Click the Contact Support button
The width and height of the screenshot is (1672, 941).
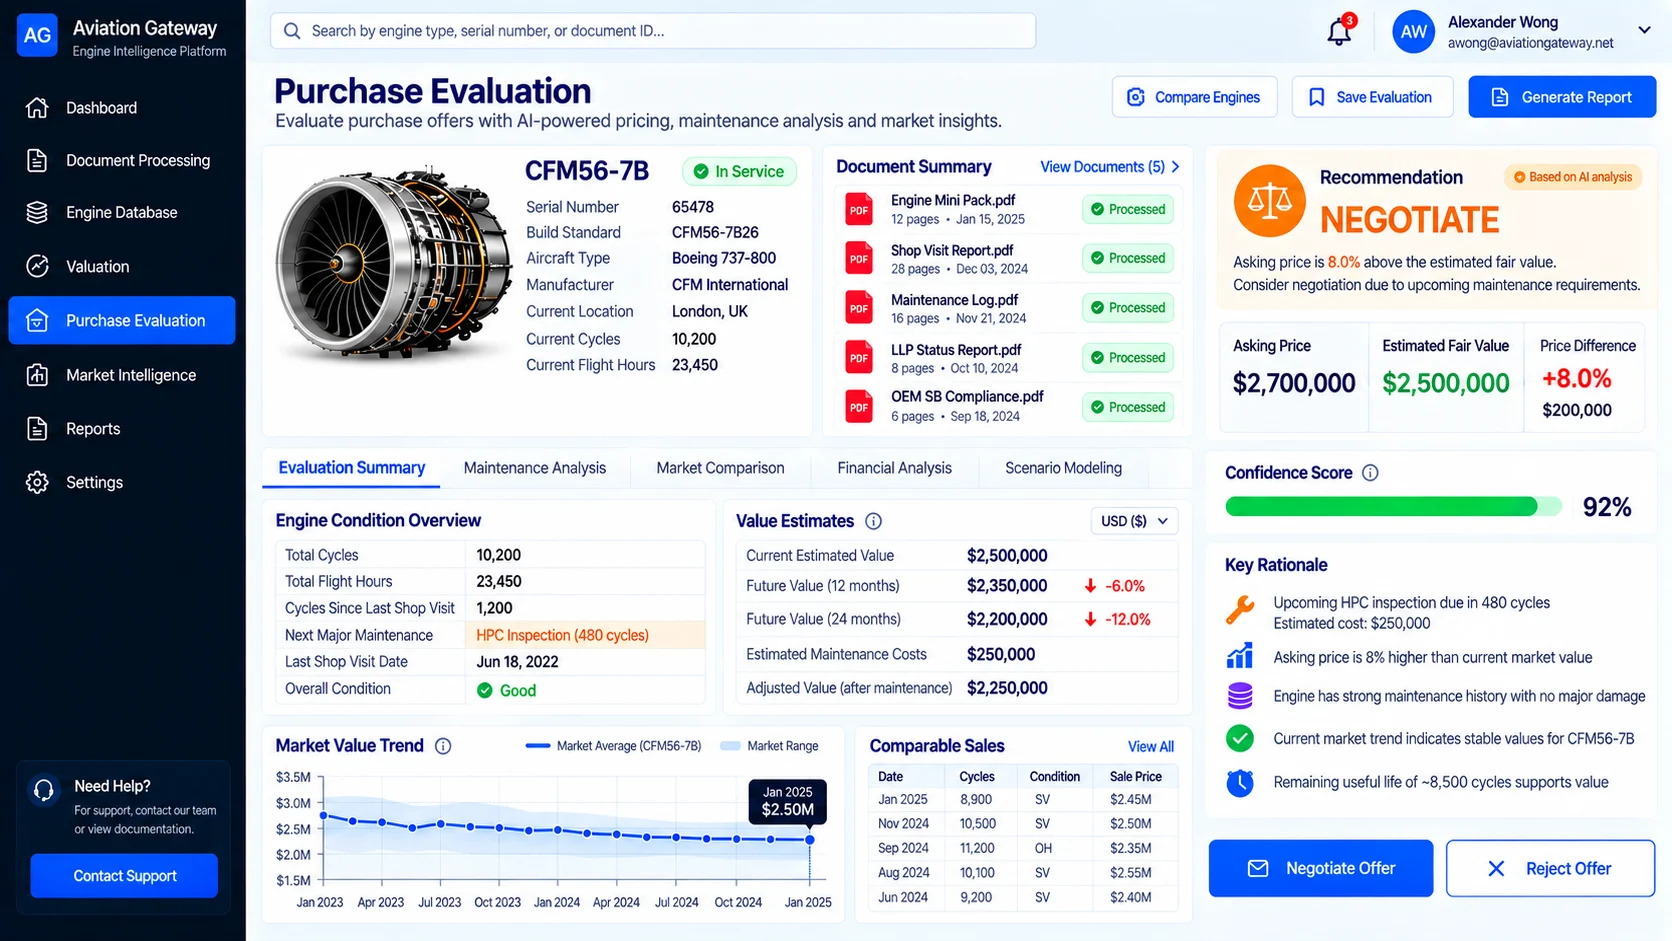(x=124, y=876)
